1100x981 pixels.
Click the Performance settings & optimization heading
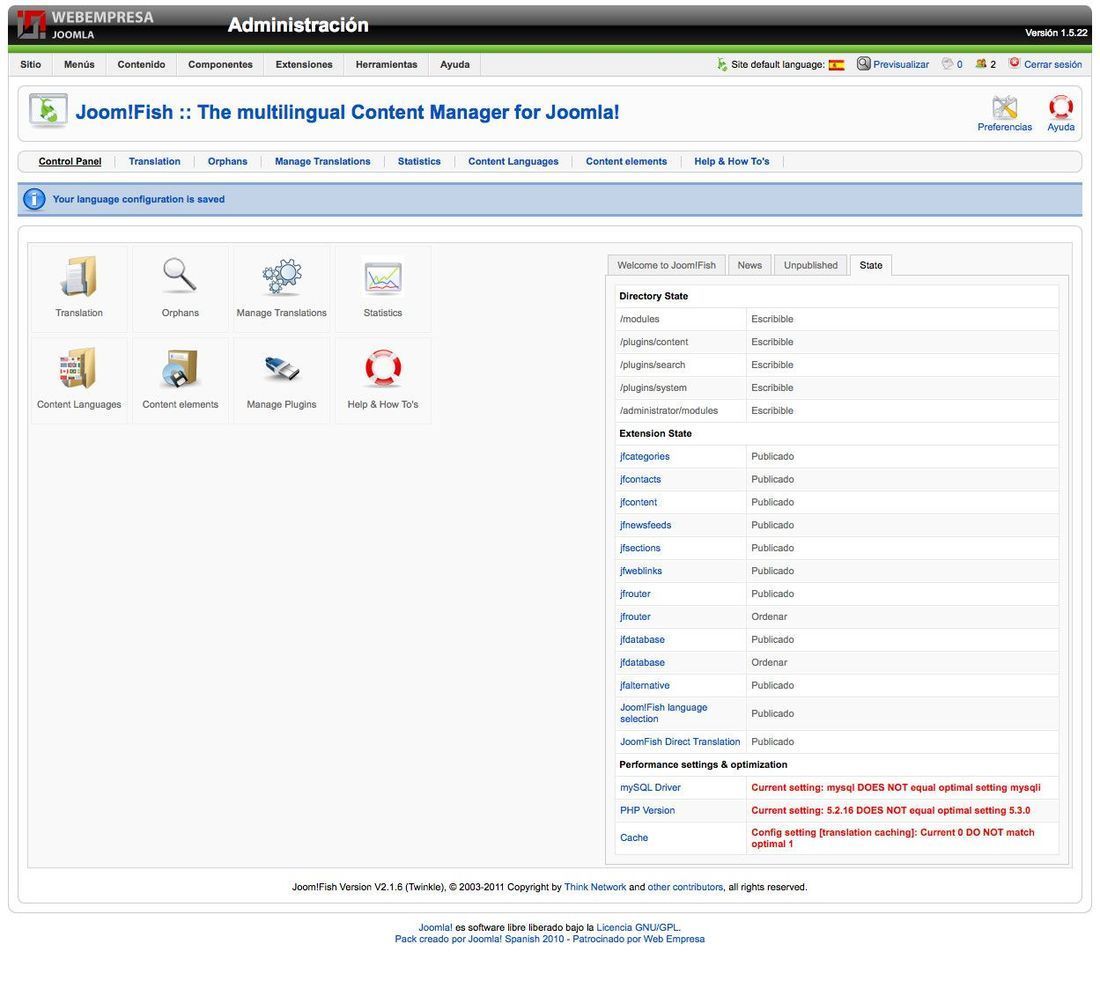click(703, 765)
